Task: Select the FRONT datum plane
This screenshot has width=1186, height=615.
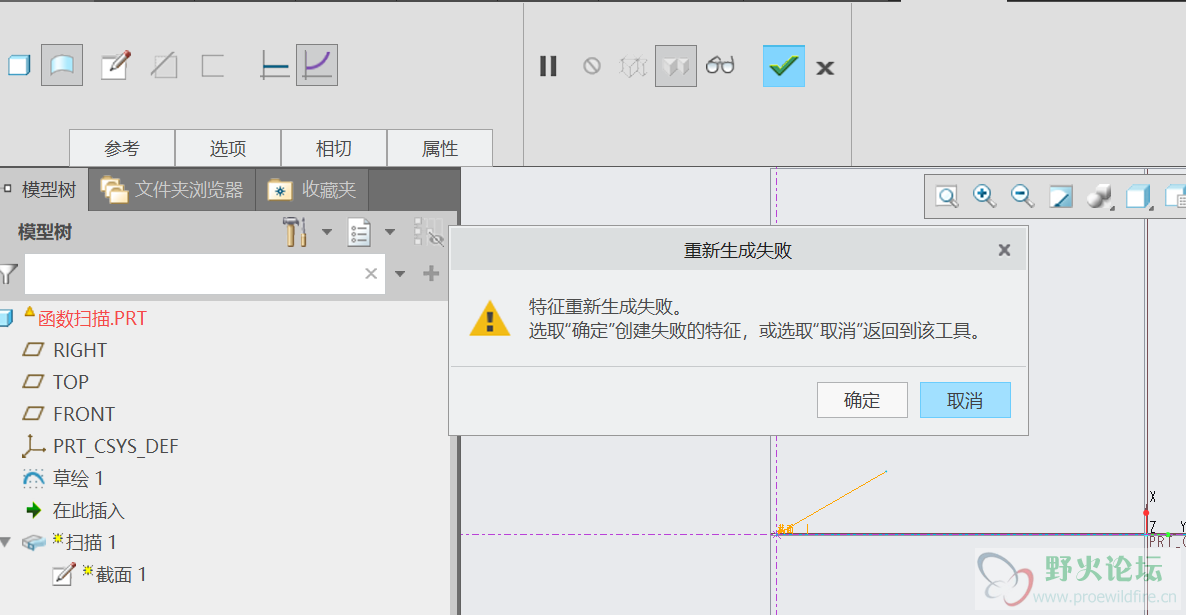Action: [83, 414]
